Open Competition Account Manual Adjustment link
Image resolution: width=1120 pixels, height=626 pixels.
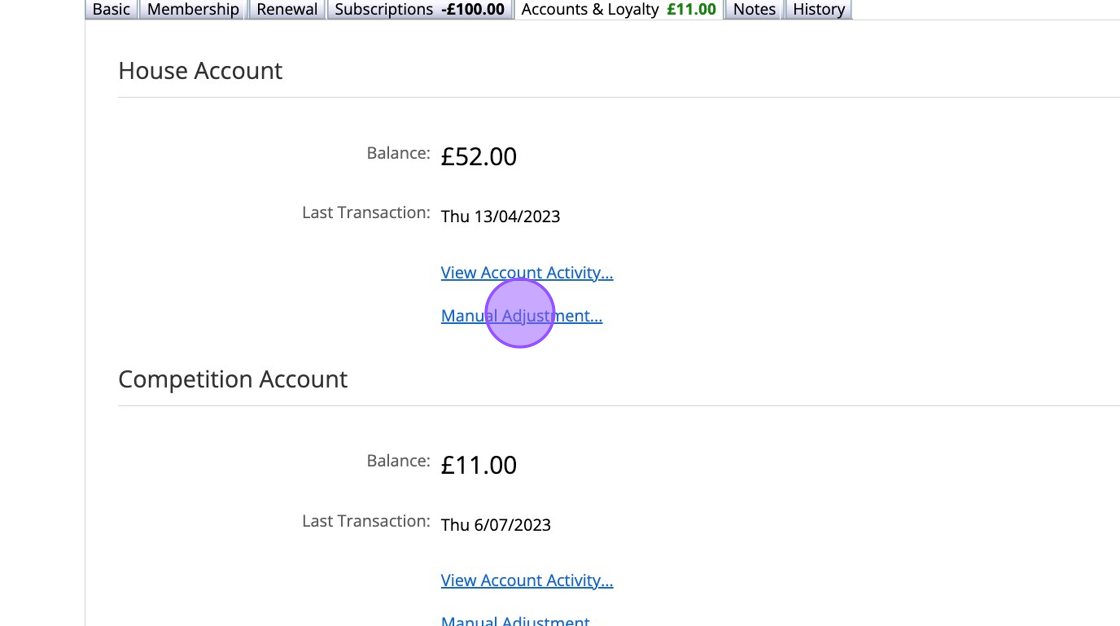(515, 621)
